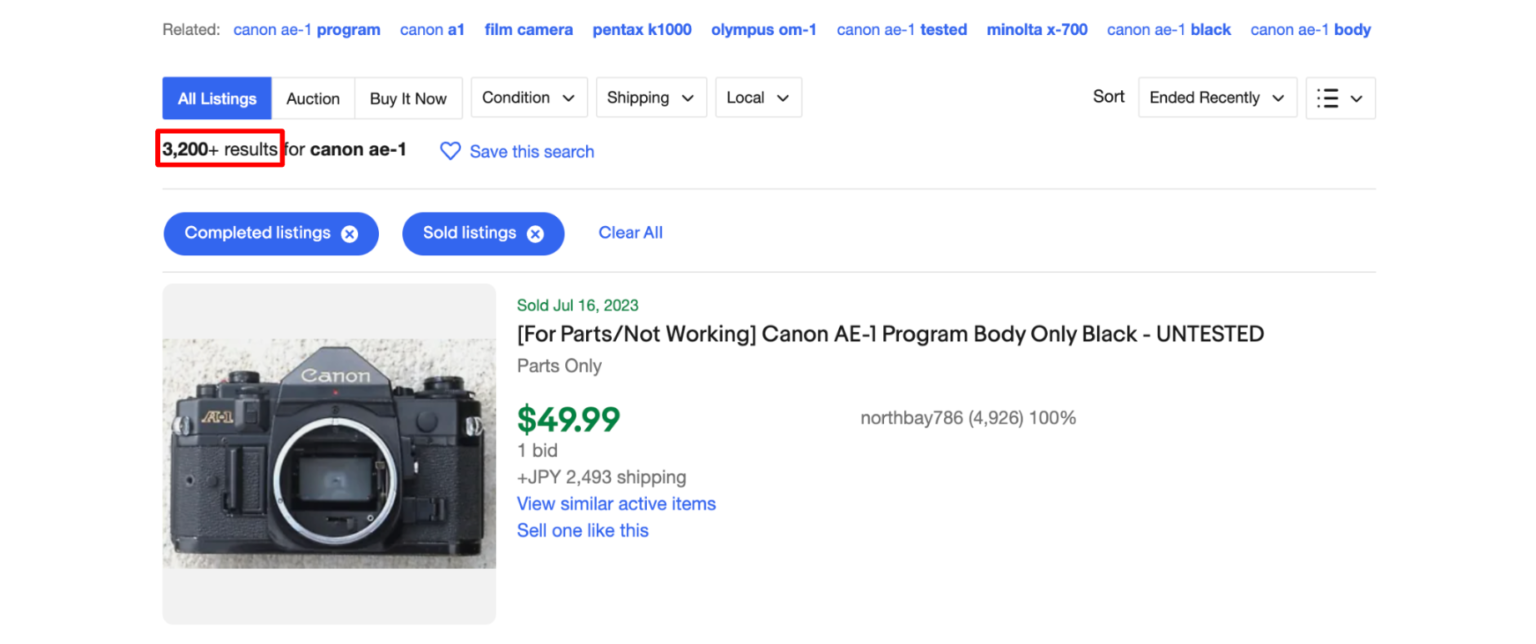
Task: Open the Condition filter dropdown
Action: pyautogui.click(x=528, y=97)
